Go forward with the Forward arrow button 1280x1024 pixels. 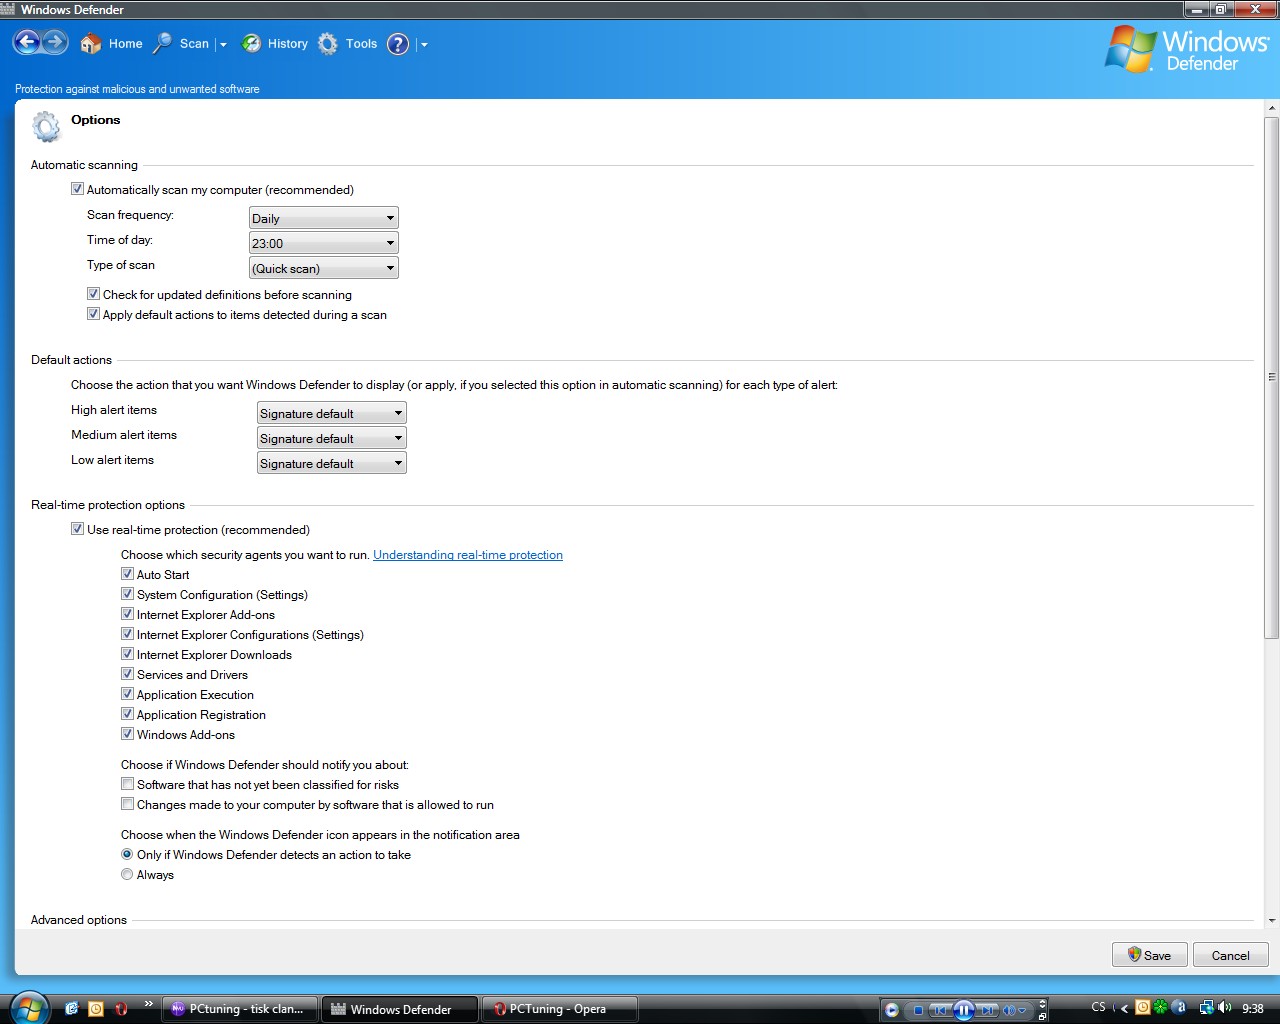tap(55, 43)
